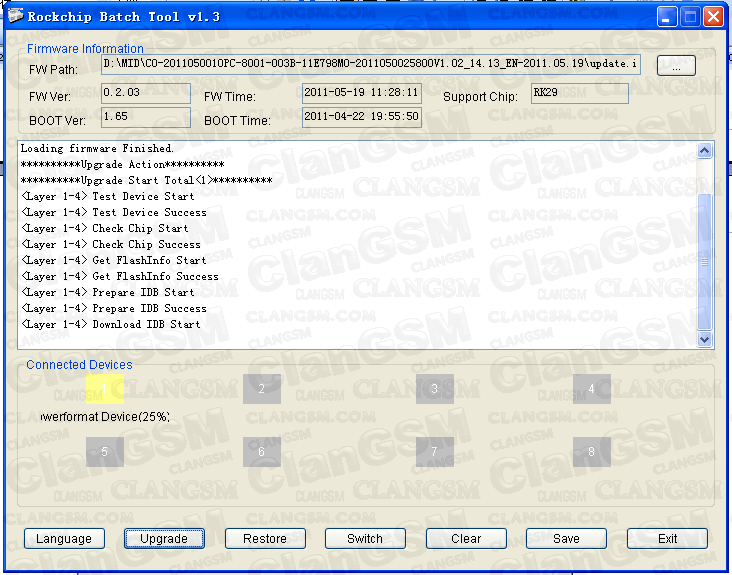Browse for firmware with the ... button
The width and height of the screenshot is (732, 575).
point(676,66)
